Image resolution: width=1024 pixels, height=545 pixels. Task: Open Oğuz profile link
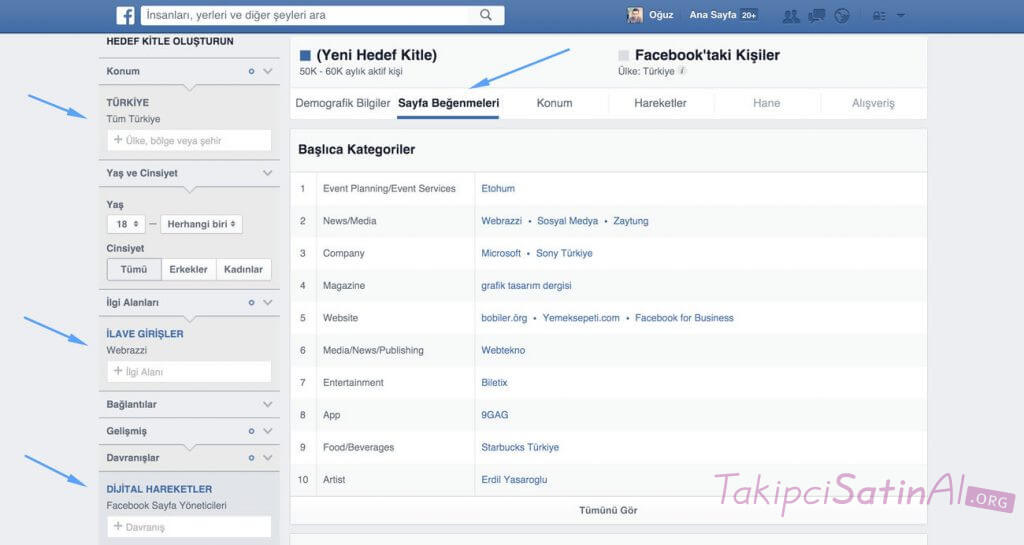661,15
